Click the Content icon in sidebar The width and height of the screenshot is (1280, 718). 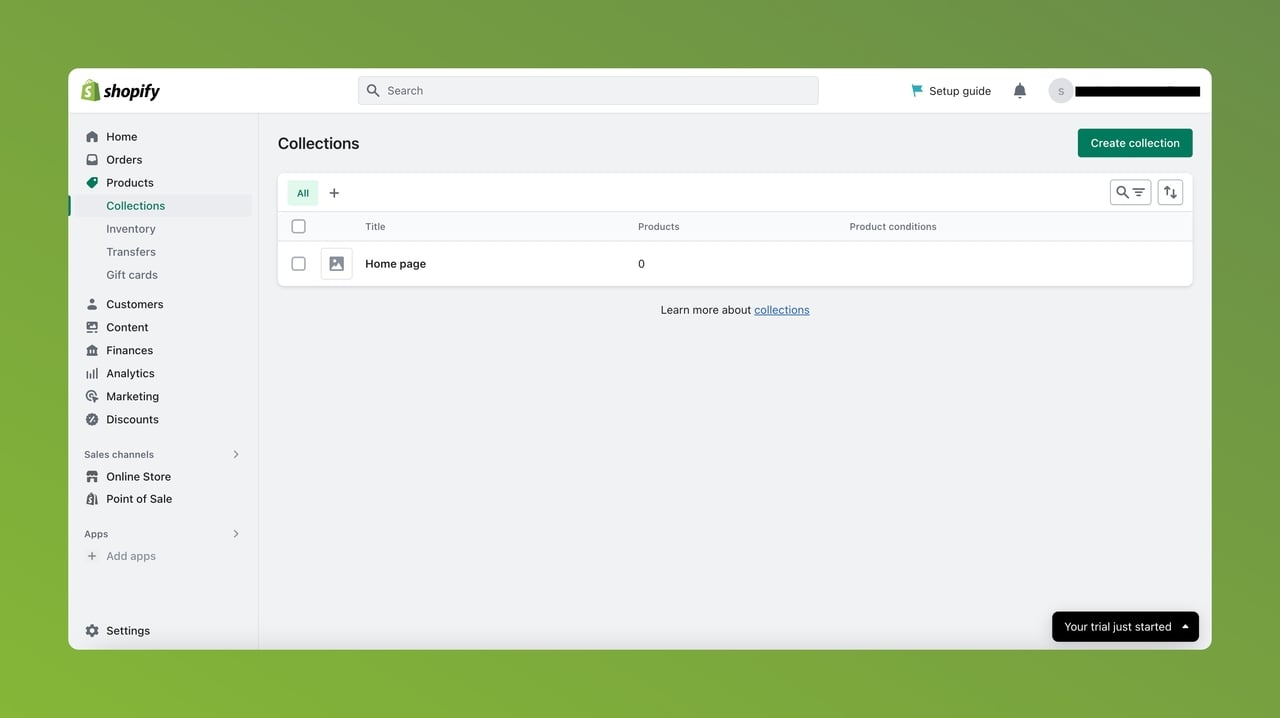click(92, 327)
